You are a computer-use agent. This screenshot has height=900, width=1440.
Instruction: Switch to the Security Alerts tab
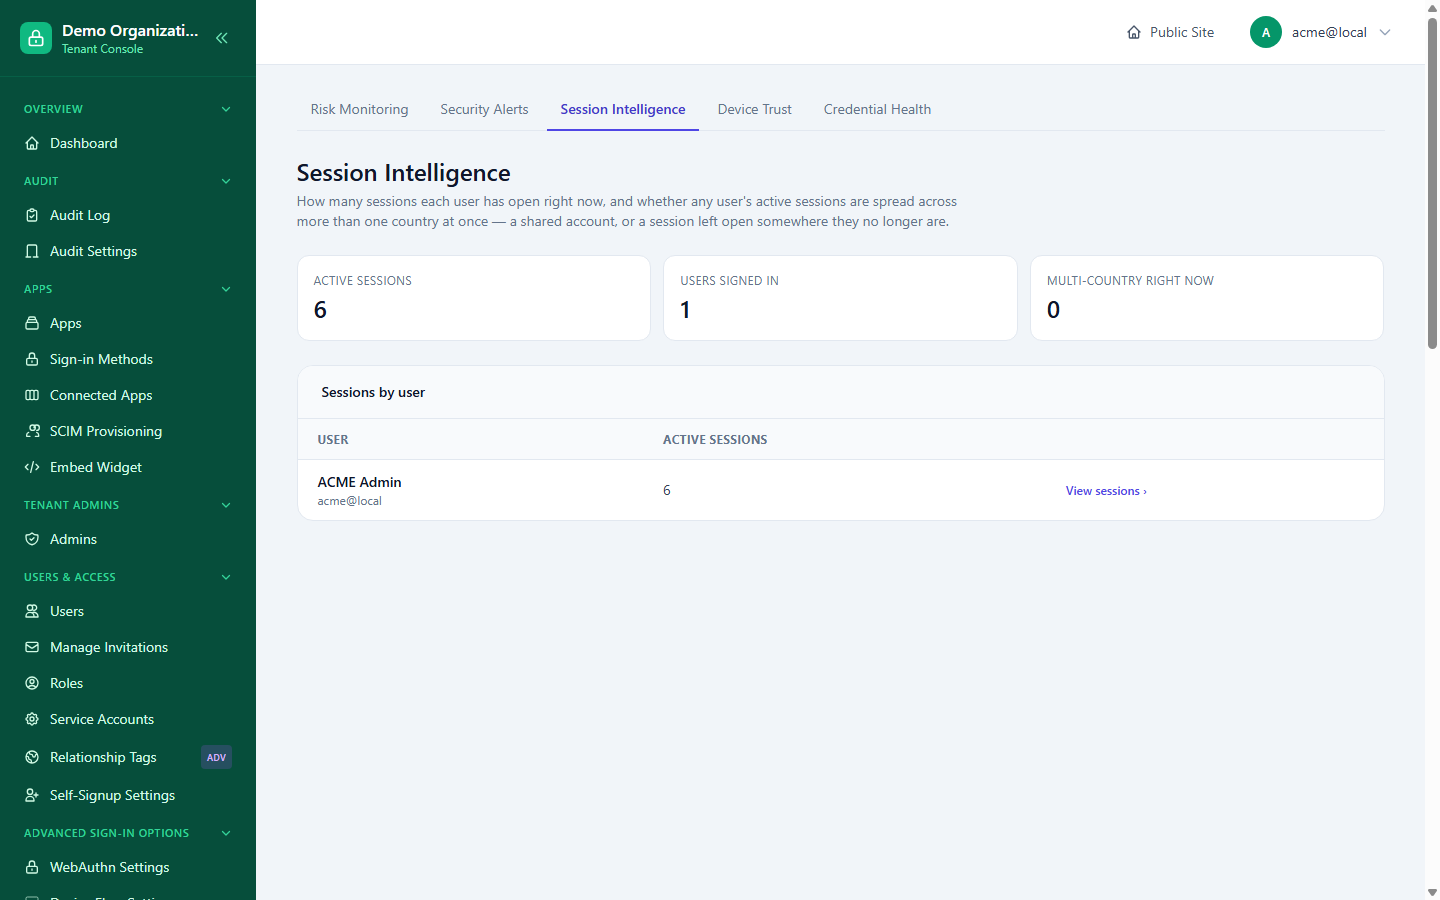[484, 110]
